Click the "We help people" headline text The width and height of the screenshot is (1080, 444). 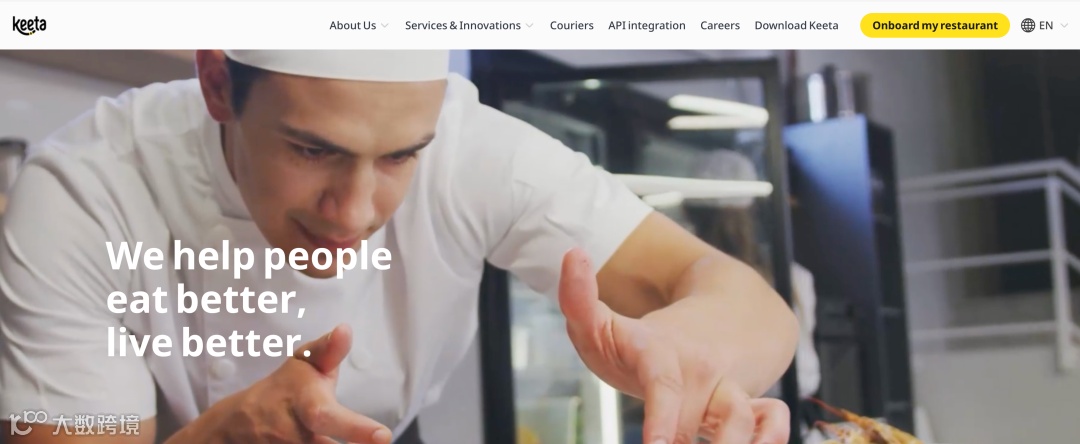(x=249, y=256)
